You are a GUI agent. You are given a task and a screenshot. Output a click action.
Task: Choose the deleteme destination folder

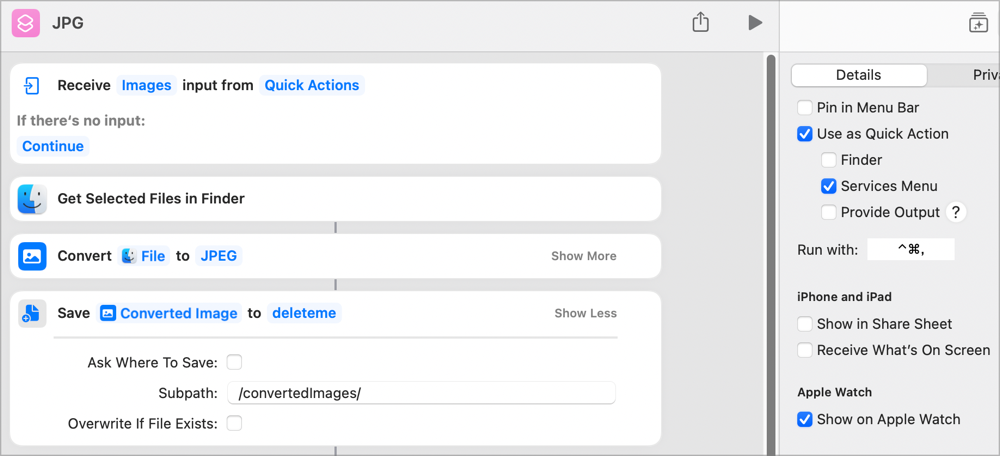click(x=305, y=313)
